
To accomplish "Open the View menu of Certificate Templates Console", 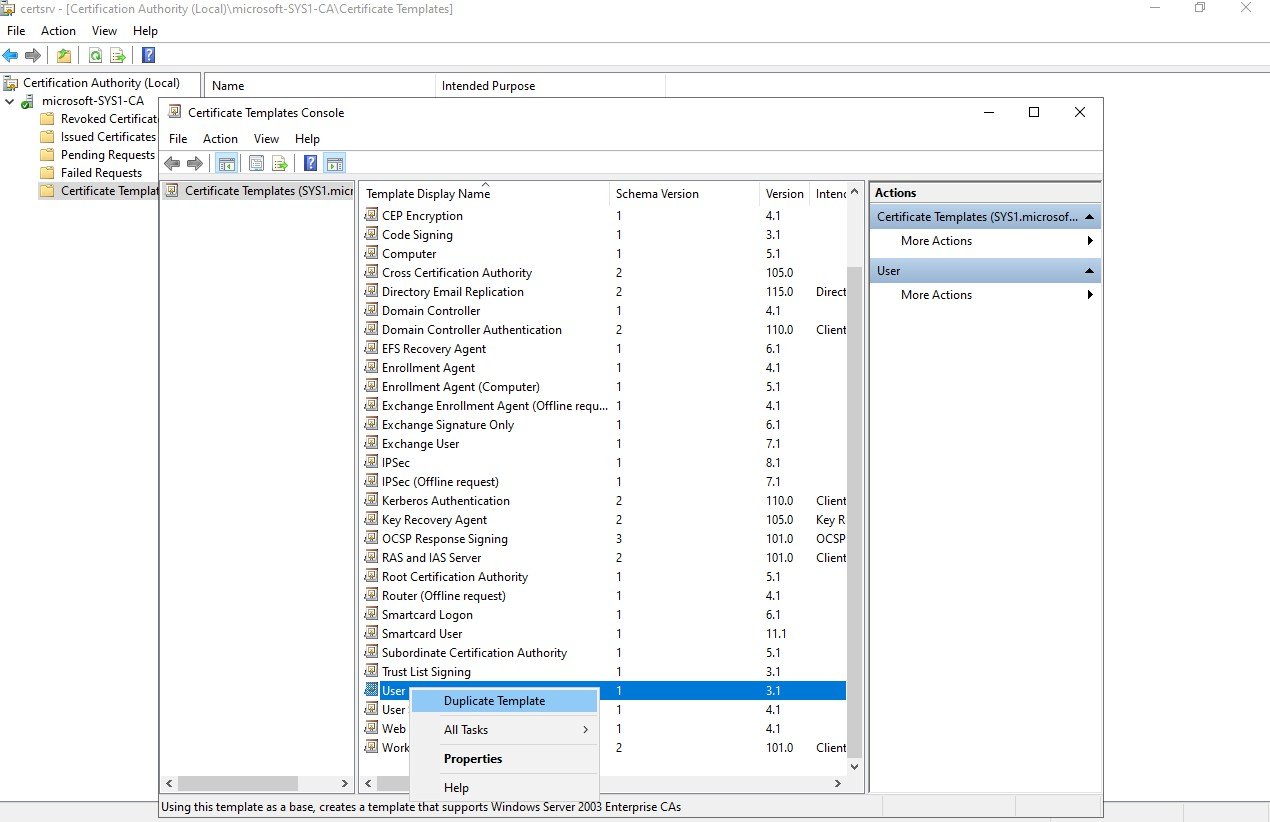I will point(266,139).
